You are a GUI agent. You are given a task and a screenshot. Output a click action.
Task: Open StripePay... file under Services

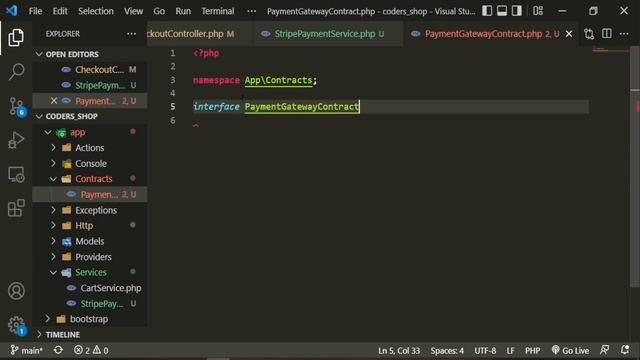click(x=90, y=304)
